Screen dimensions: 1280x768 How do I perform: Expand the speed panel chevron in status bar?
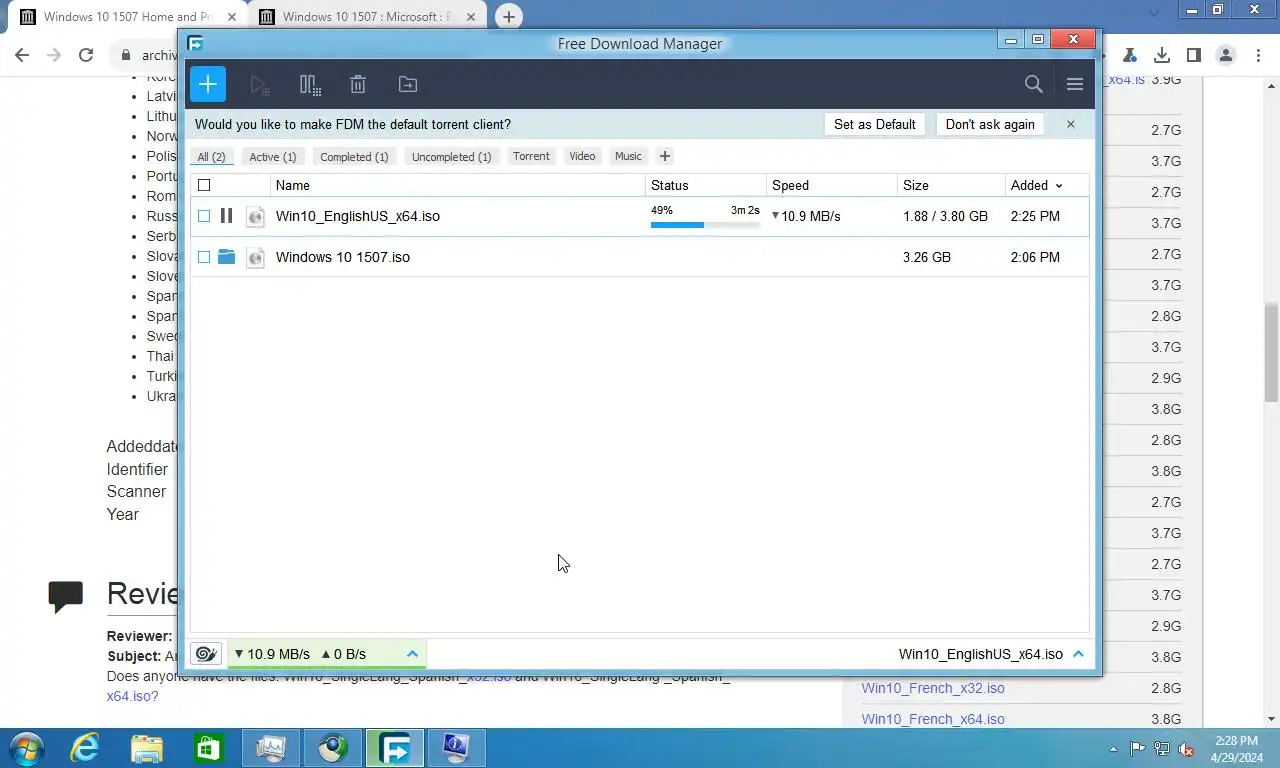412,654
